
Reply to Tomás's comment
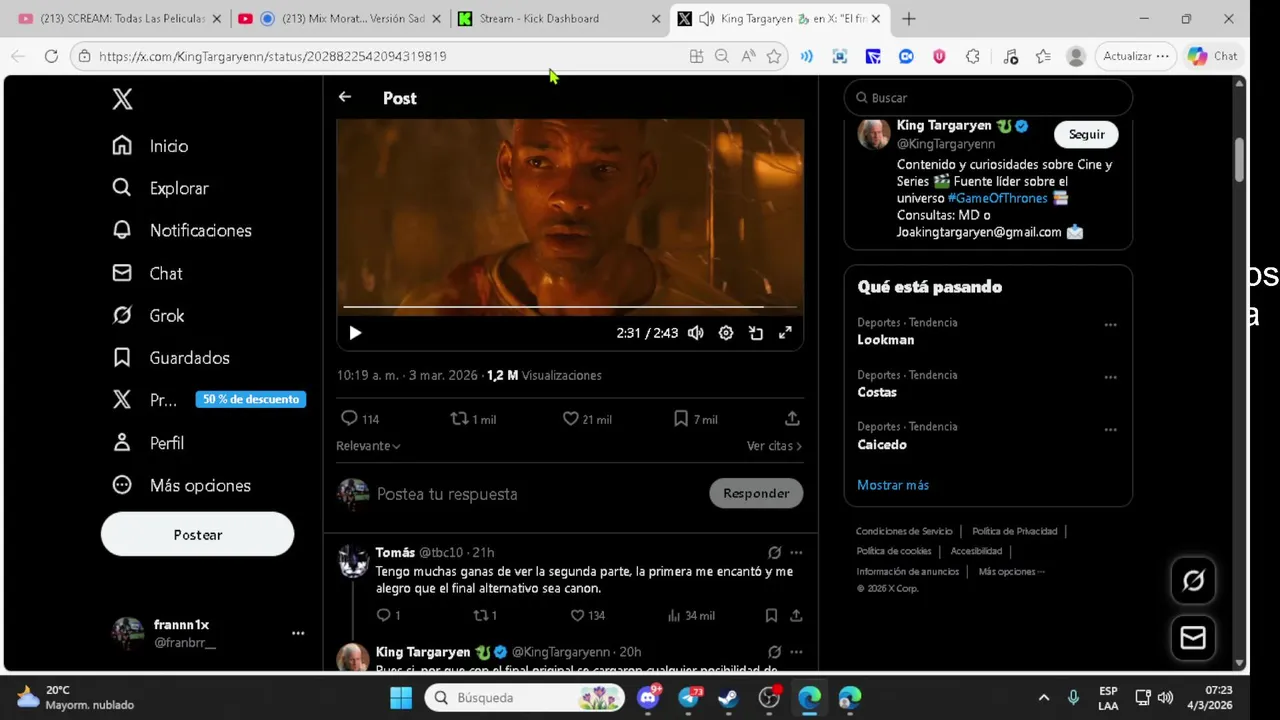coord(388,615)
